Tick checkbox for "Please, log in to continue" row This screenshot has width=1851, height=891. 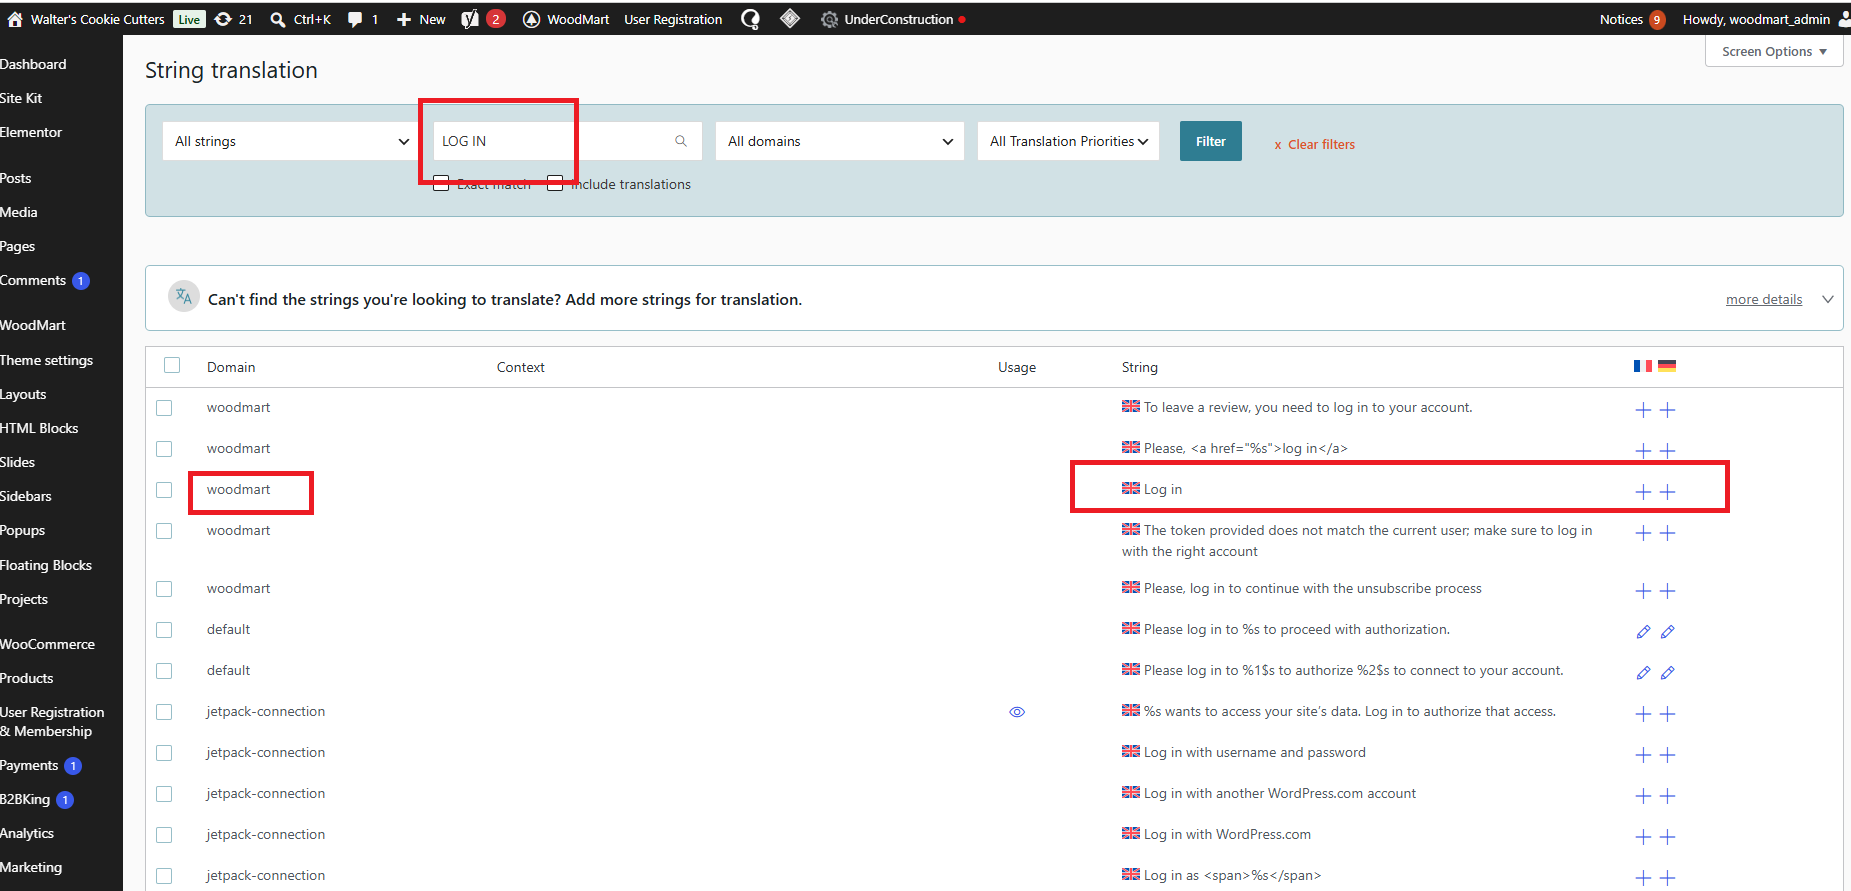164,589
